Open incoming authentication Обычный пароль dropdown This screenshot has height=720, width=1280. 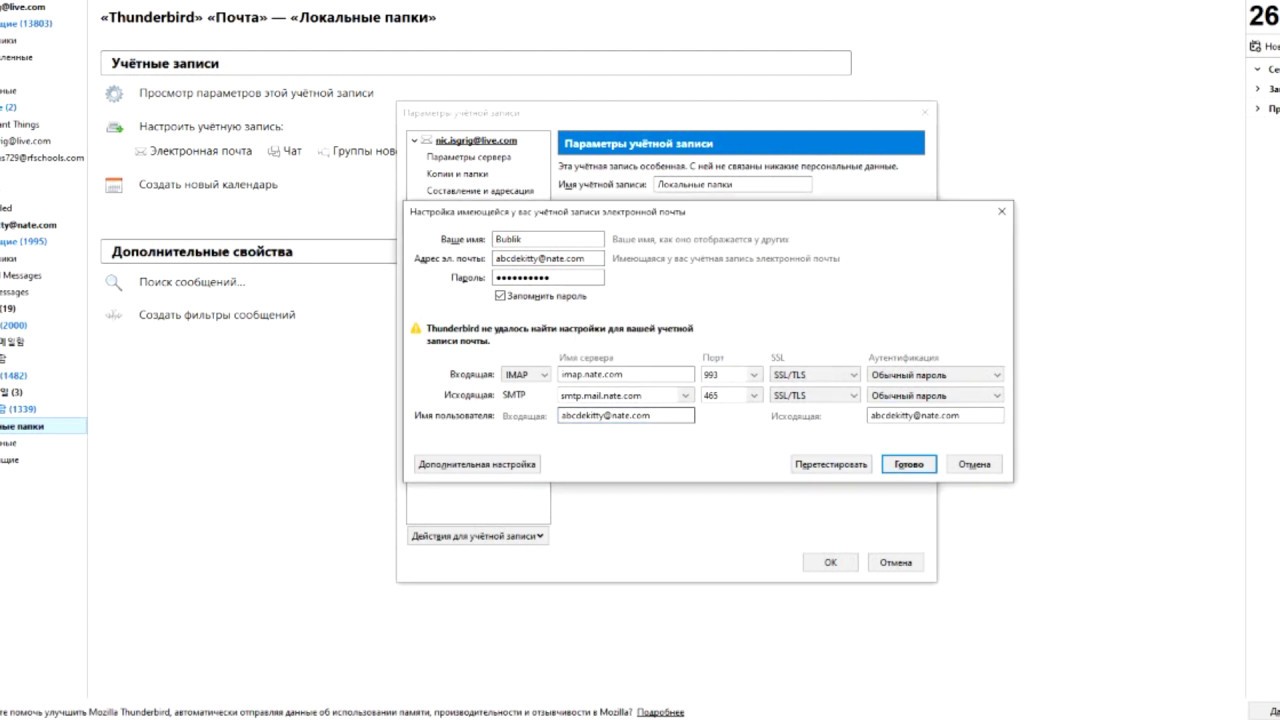tap(935, 375)
